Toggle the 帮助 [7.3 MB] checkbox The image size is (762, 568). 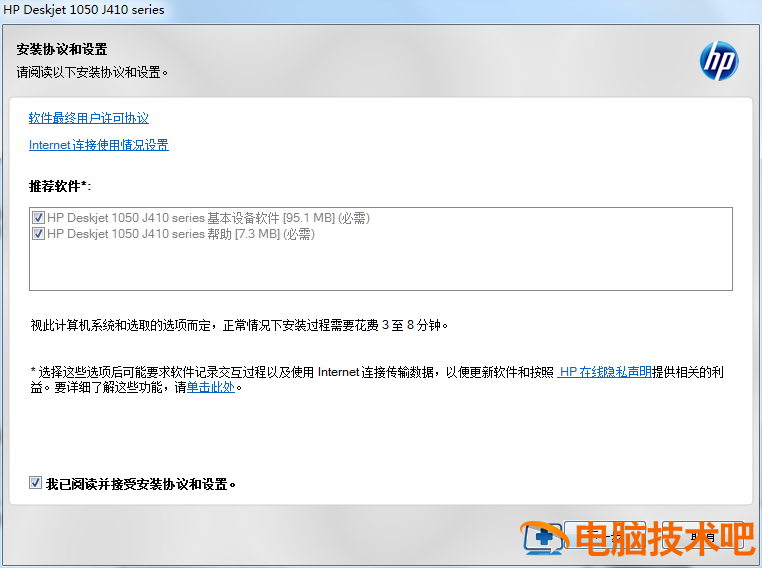click(x=39, y=234)
